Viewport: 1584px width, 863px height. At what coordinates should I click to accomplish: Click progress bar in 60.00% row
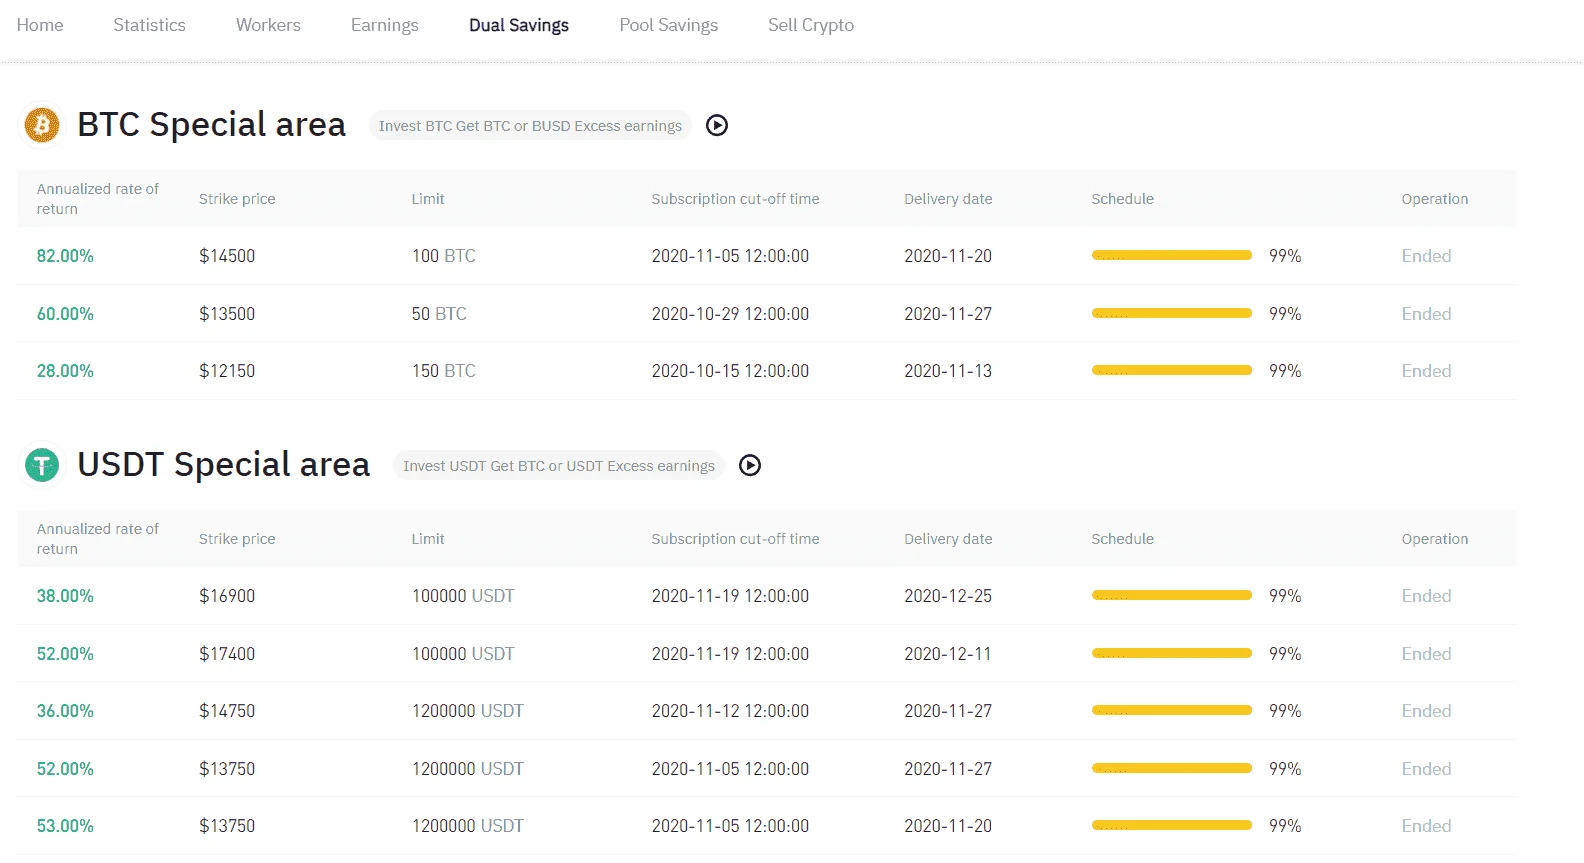click(x=1172, y=313)
